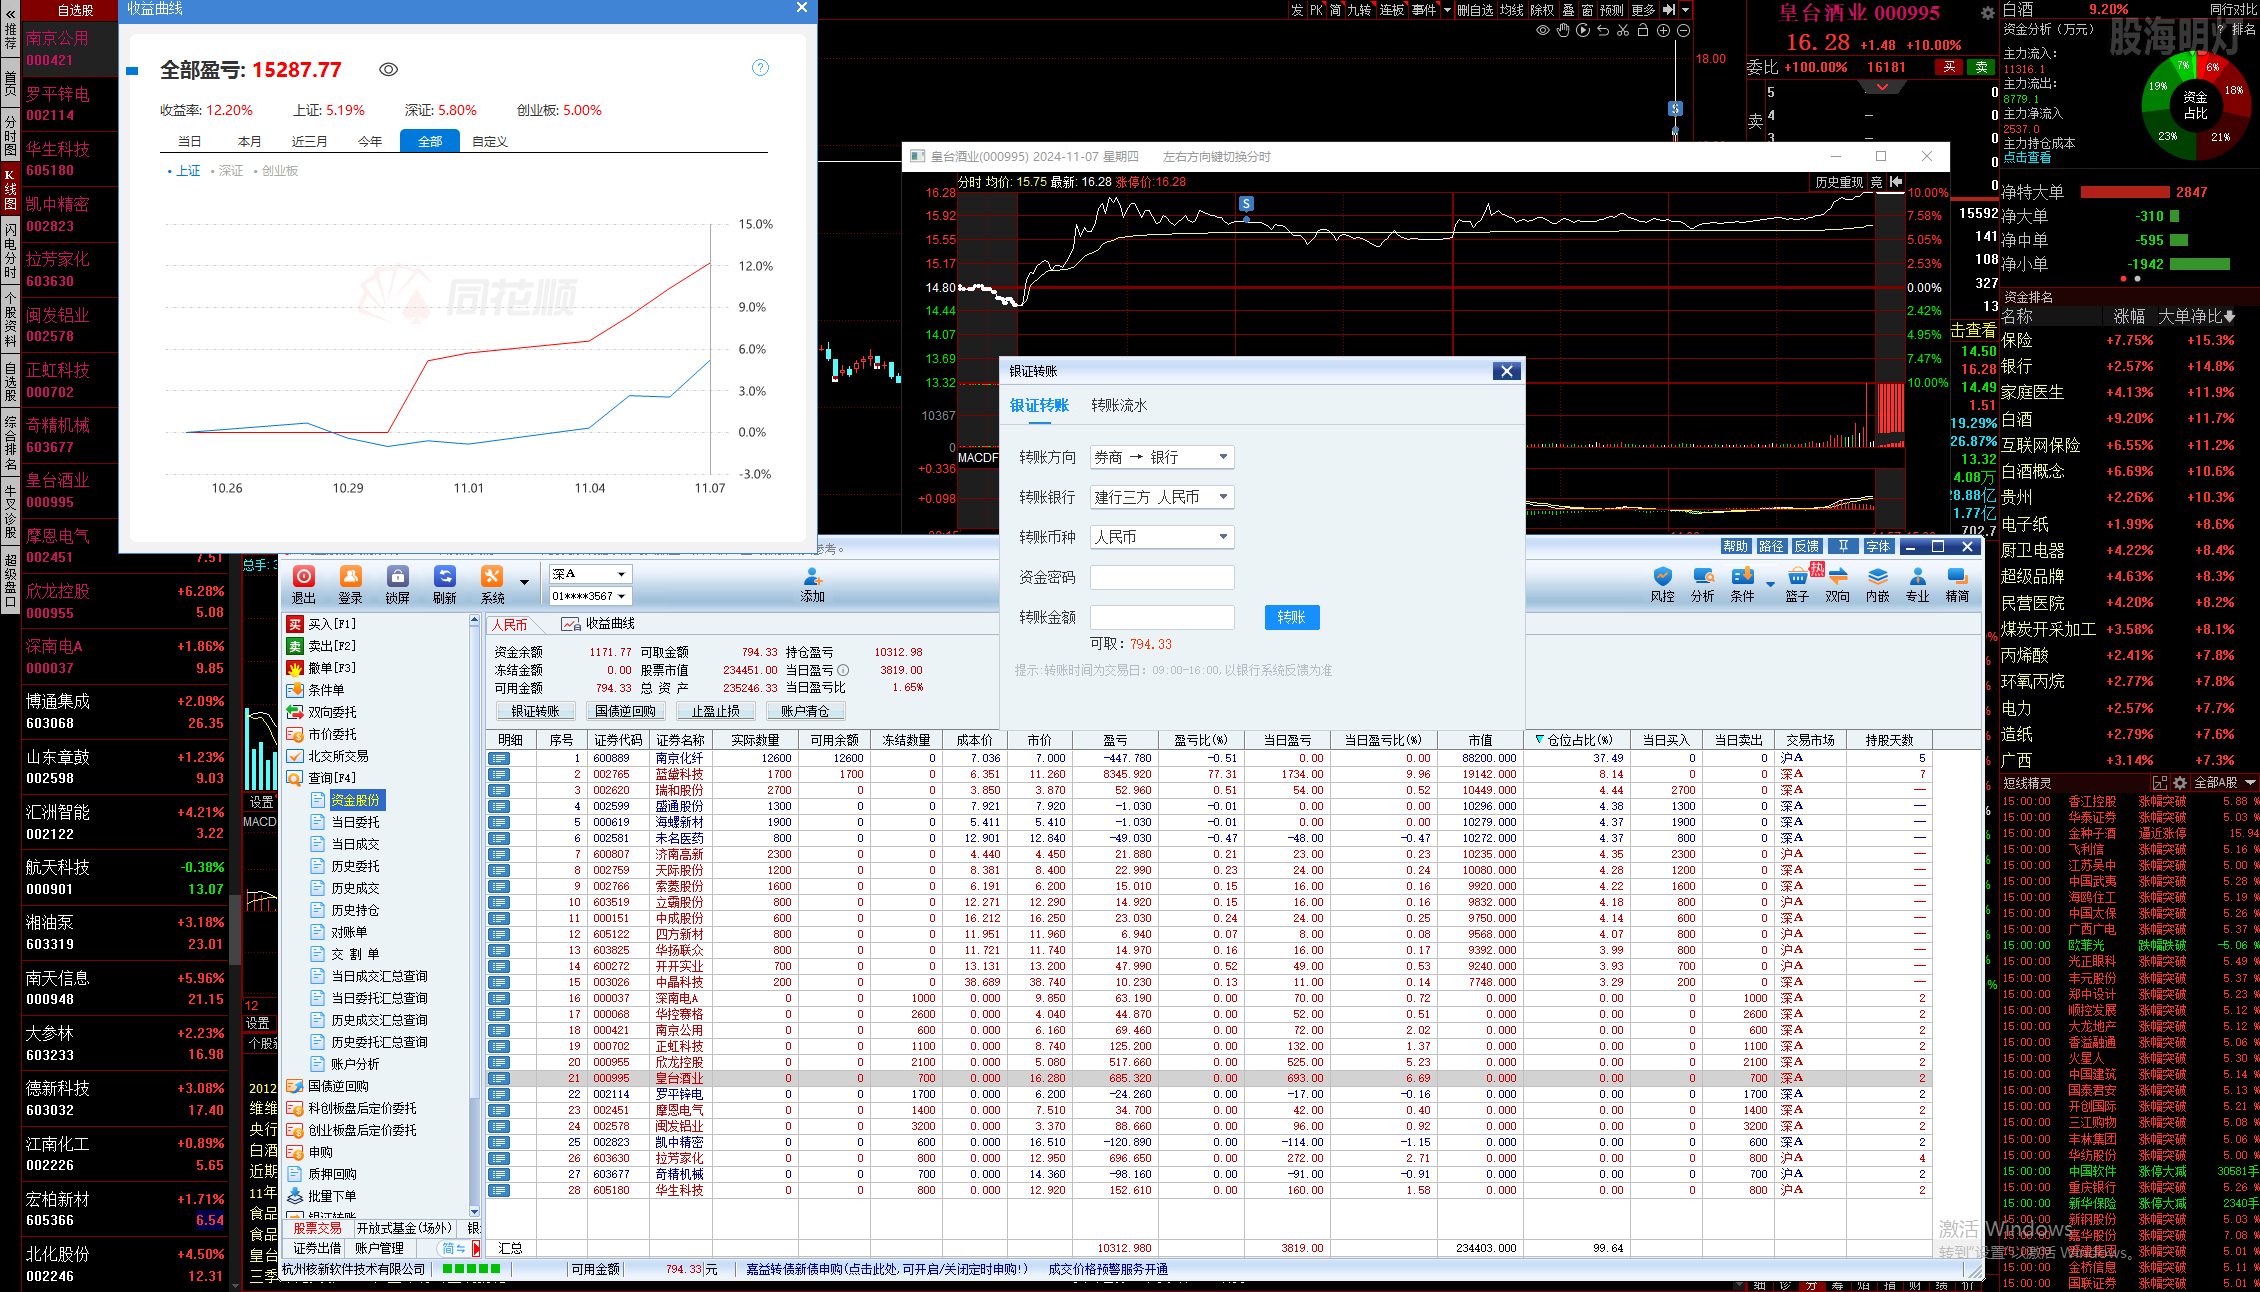This screenshot has height=1292, width=2260.
Task: Select 当日委托 in query tree
Action: point(355,822)
